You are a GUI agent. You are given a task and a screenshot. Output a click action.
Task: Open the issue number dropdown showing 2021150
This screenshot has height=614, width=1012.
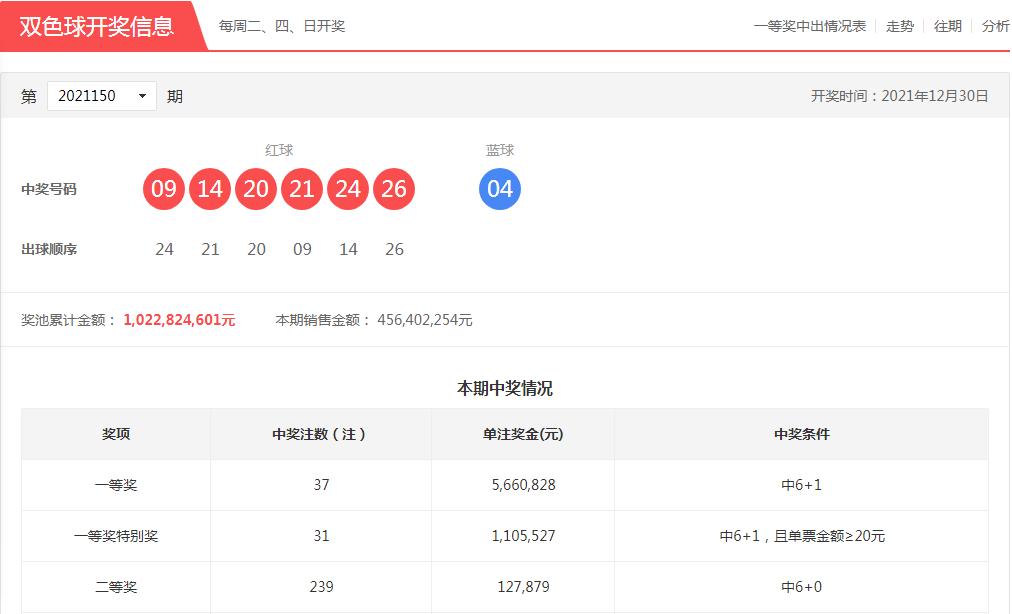(x=102, y=96)
